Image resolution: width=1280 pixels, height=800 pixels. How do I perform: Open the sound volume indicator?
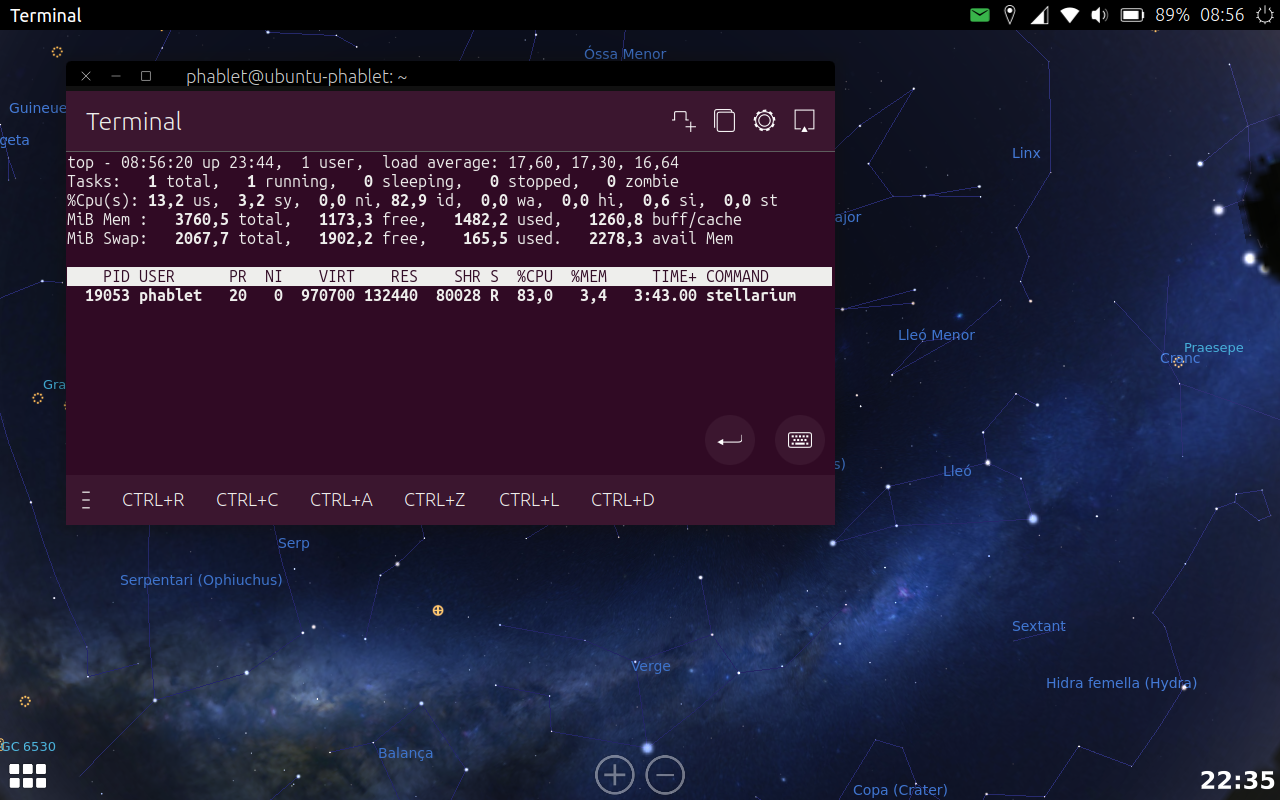(1100, 15)
